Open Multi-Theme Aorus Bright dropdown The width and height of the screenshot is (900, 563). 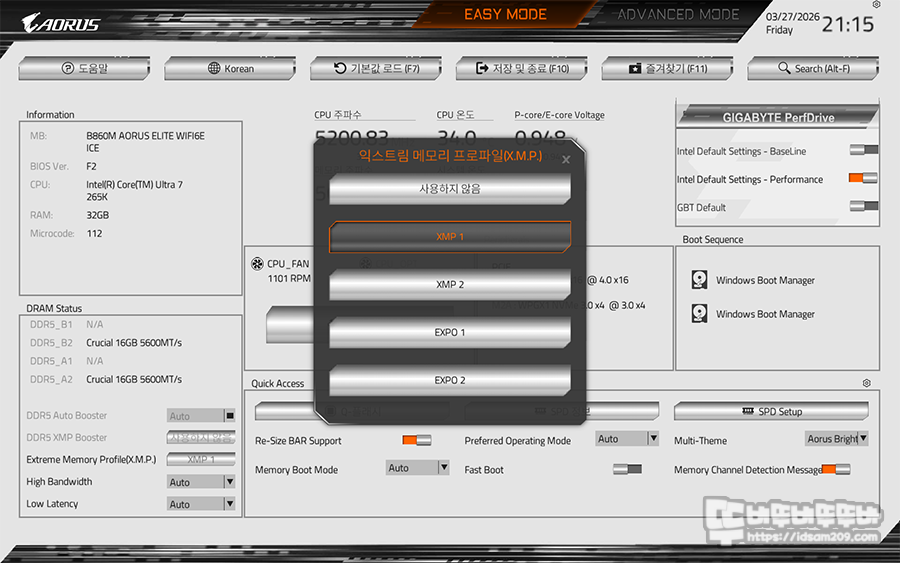[x=837, y=438]
